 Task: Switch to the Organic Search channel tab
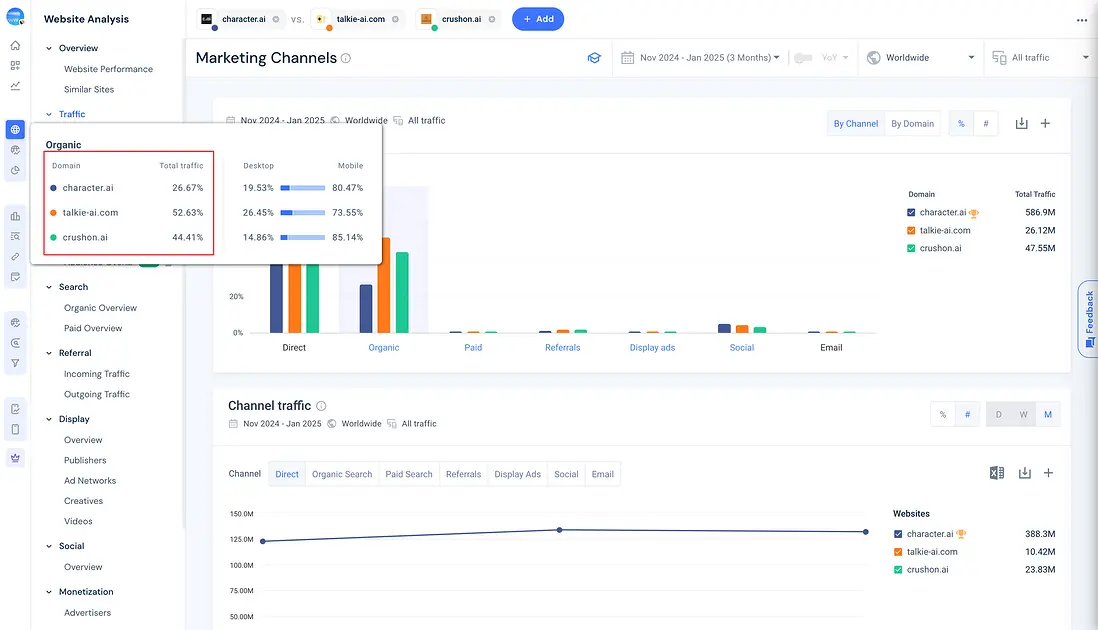[x=342, y=474]
